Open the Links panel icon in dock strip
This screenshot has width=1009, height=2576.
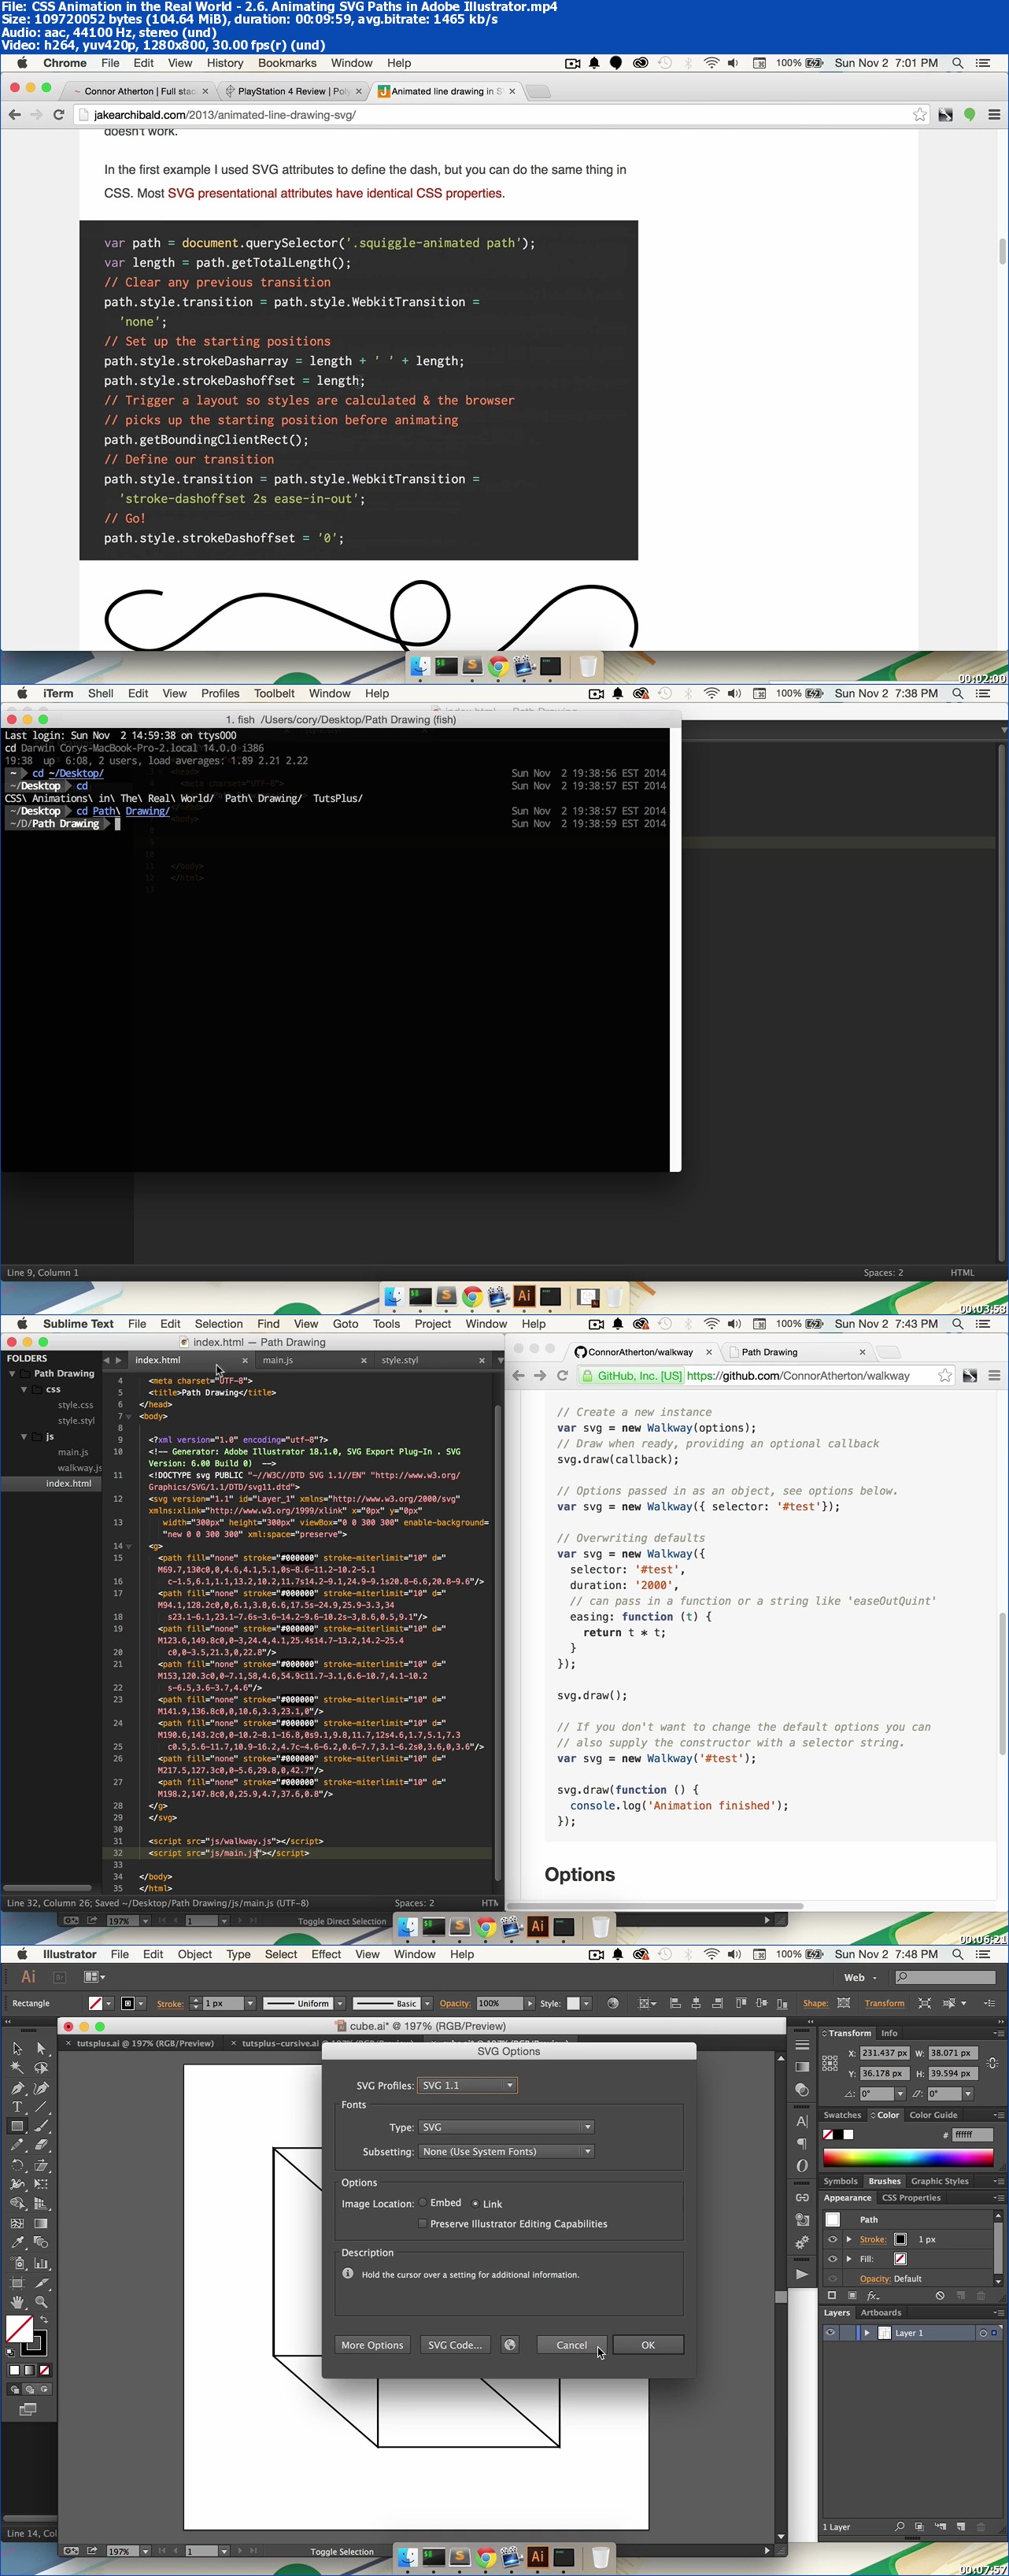[802, 2198]
